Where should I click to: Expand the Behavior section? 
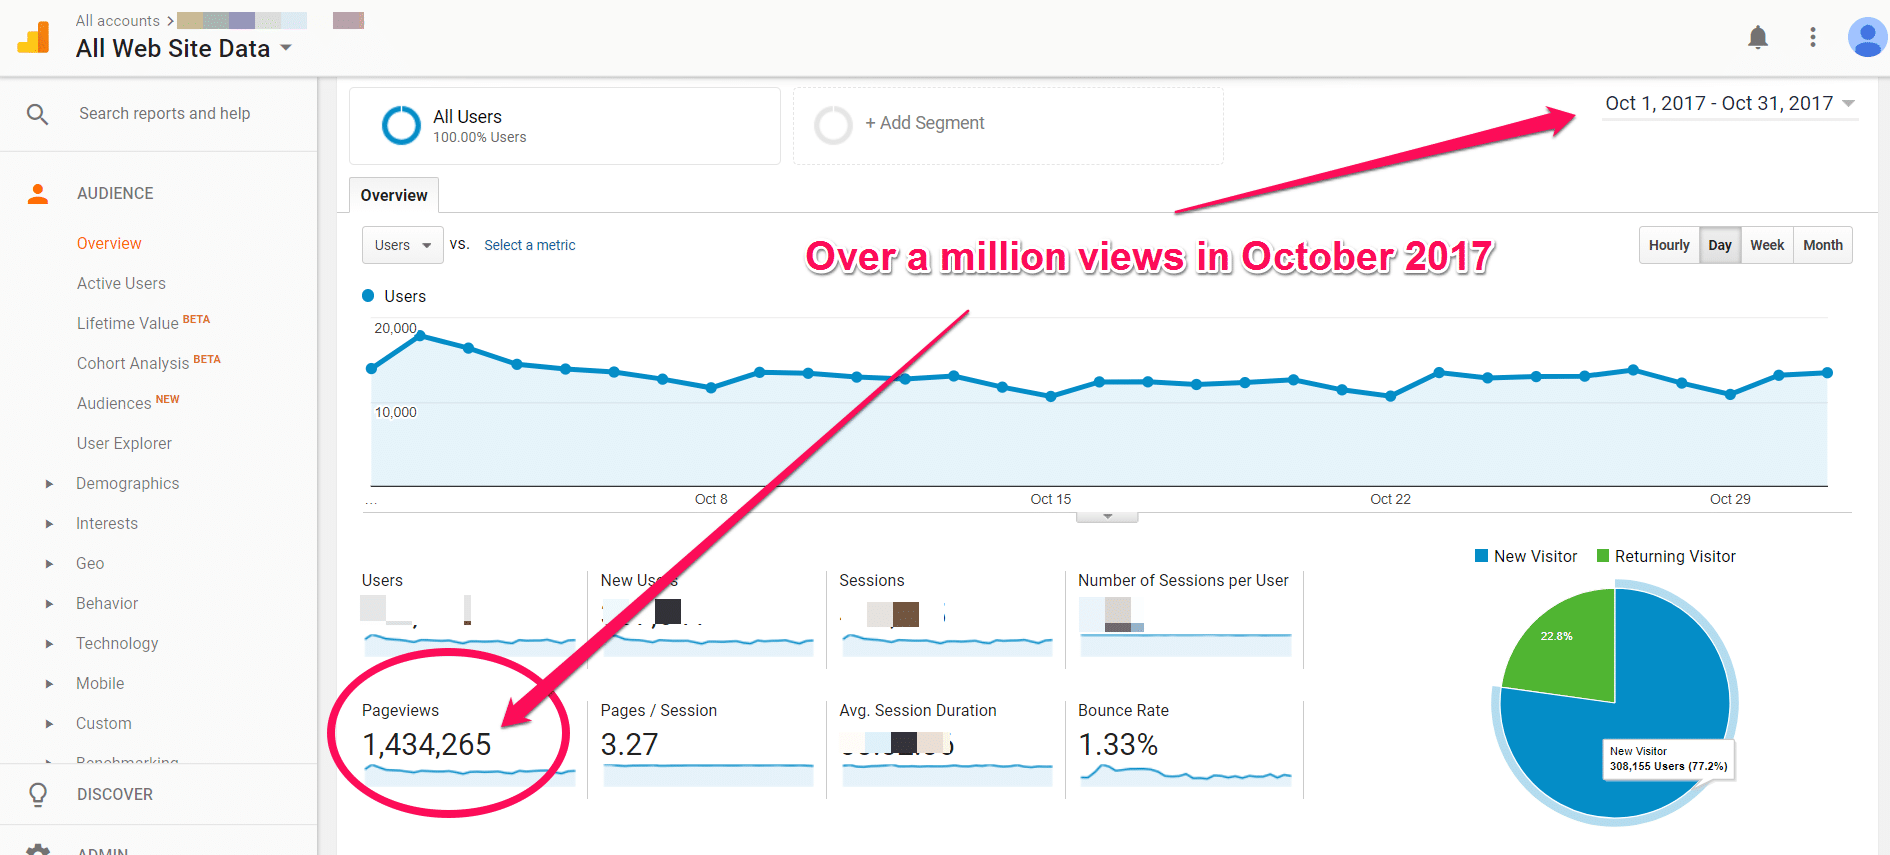(x=49, y=604)
